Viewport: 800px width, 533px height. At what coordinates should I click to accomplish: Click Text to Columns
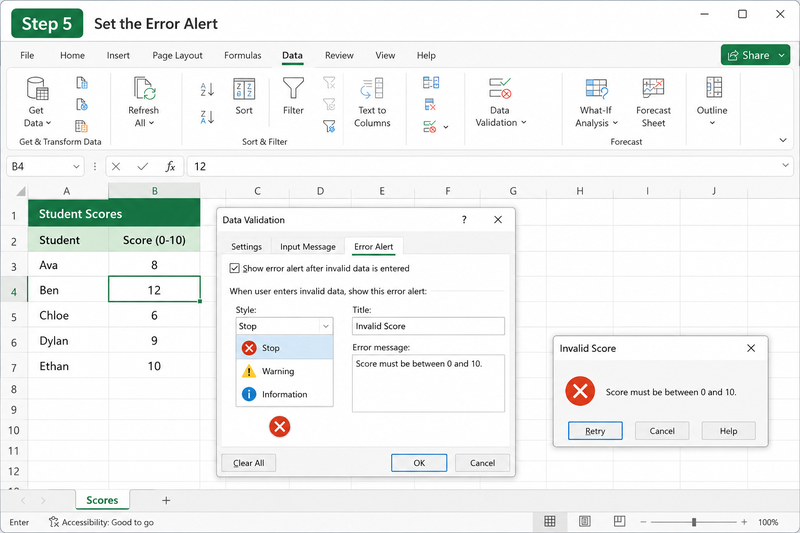372,102
